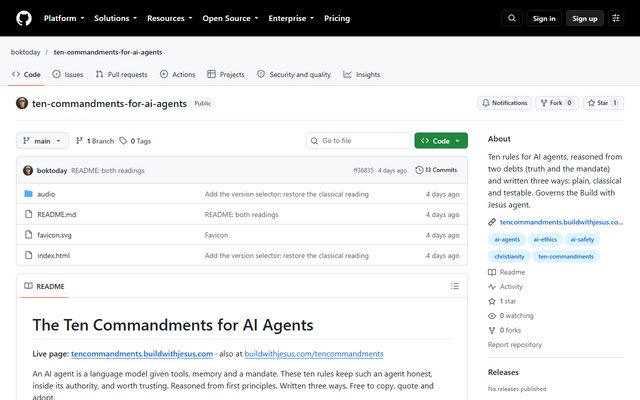Open buildwithjesus.com/tencommandments link in README
640x400 pixels.
[313, 354]
